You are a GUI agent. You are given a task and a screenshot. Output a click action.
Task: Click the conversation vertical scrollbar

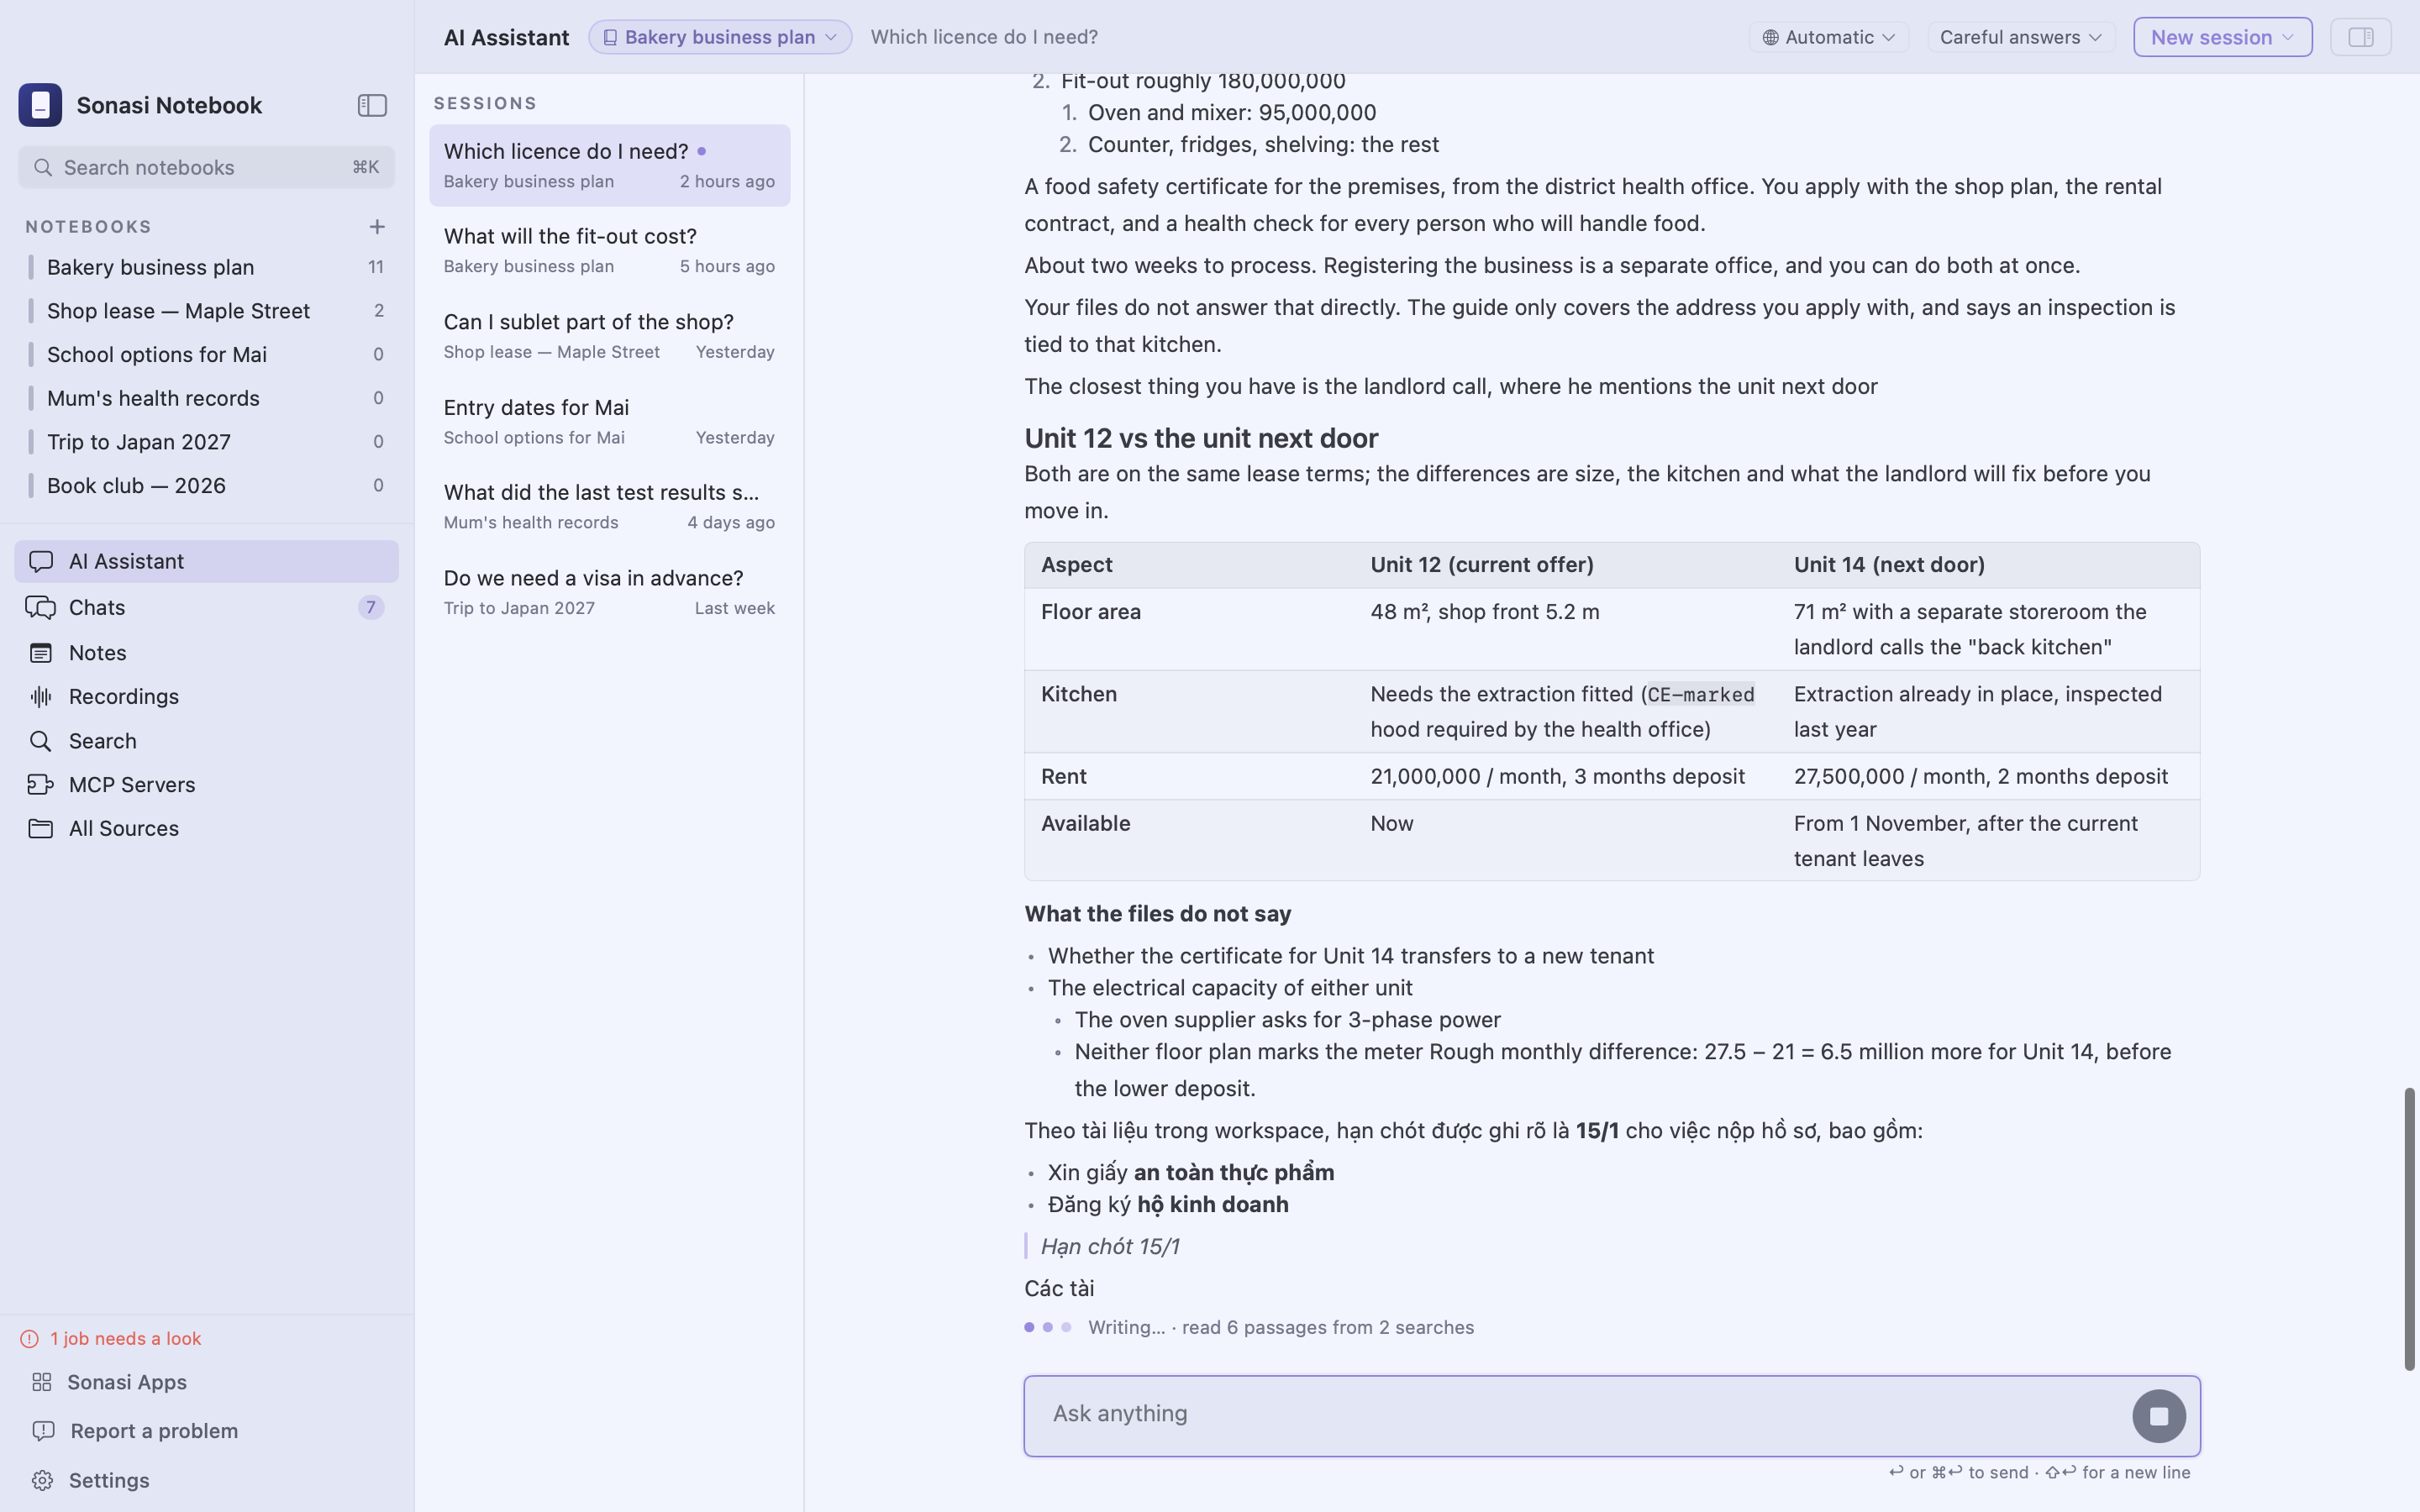[2409, 1229]
